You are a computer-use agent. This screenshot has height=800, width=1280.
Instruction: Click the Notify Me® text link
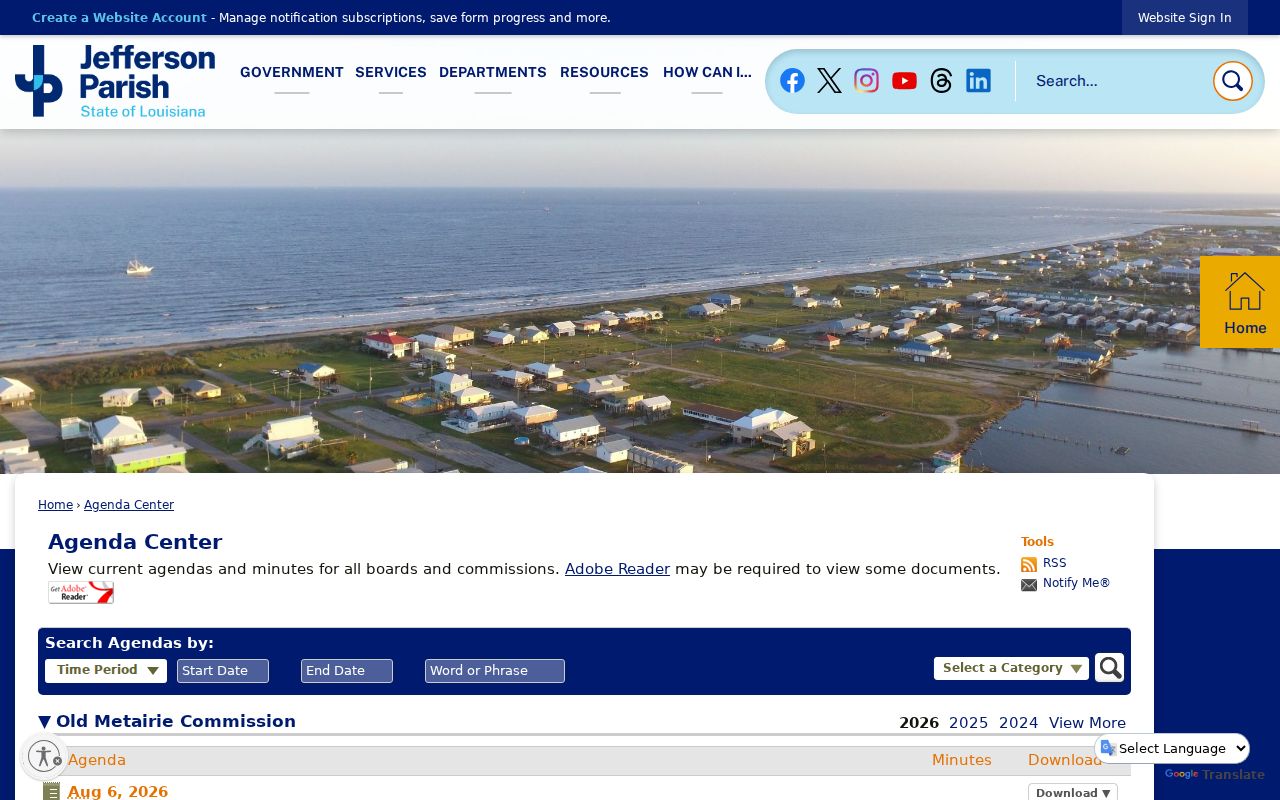(x=1077, y=584)
